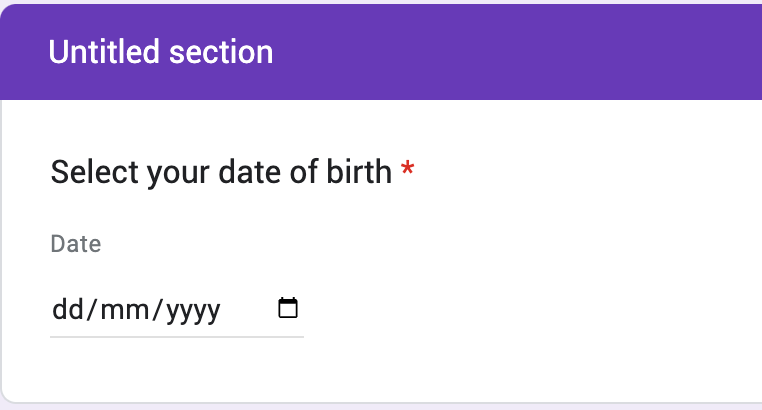
Task: Click empty space between yyyy and calendar icon
Action: pos(249,310)
